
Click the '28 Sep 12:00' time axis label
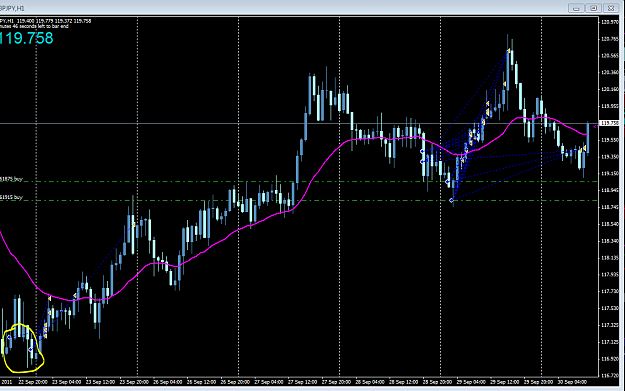[404, 382]
